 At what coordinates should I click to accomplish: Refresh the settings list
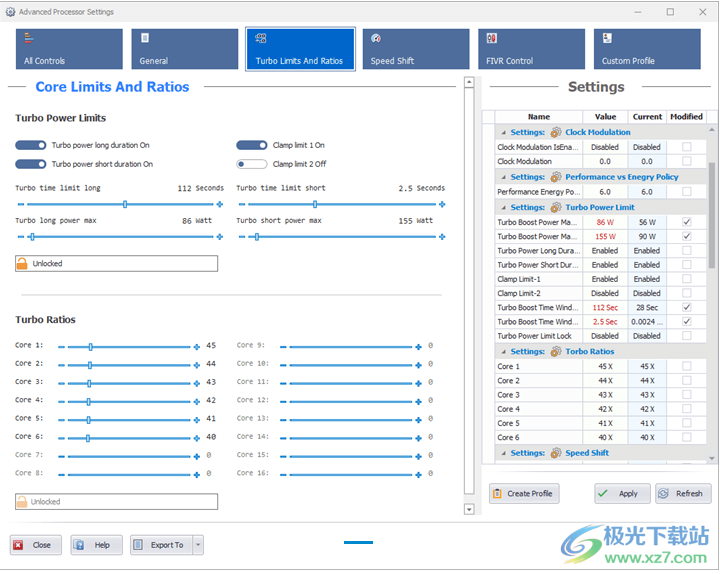tap(683, 494)
